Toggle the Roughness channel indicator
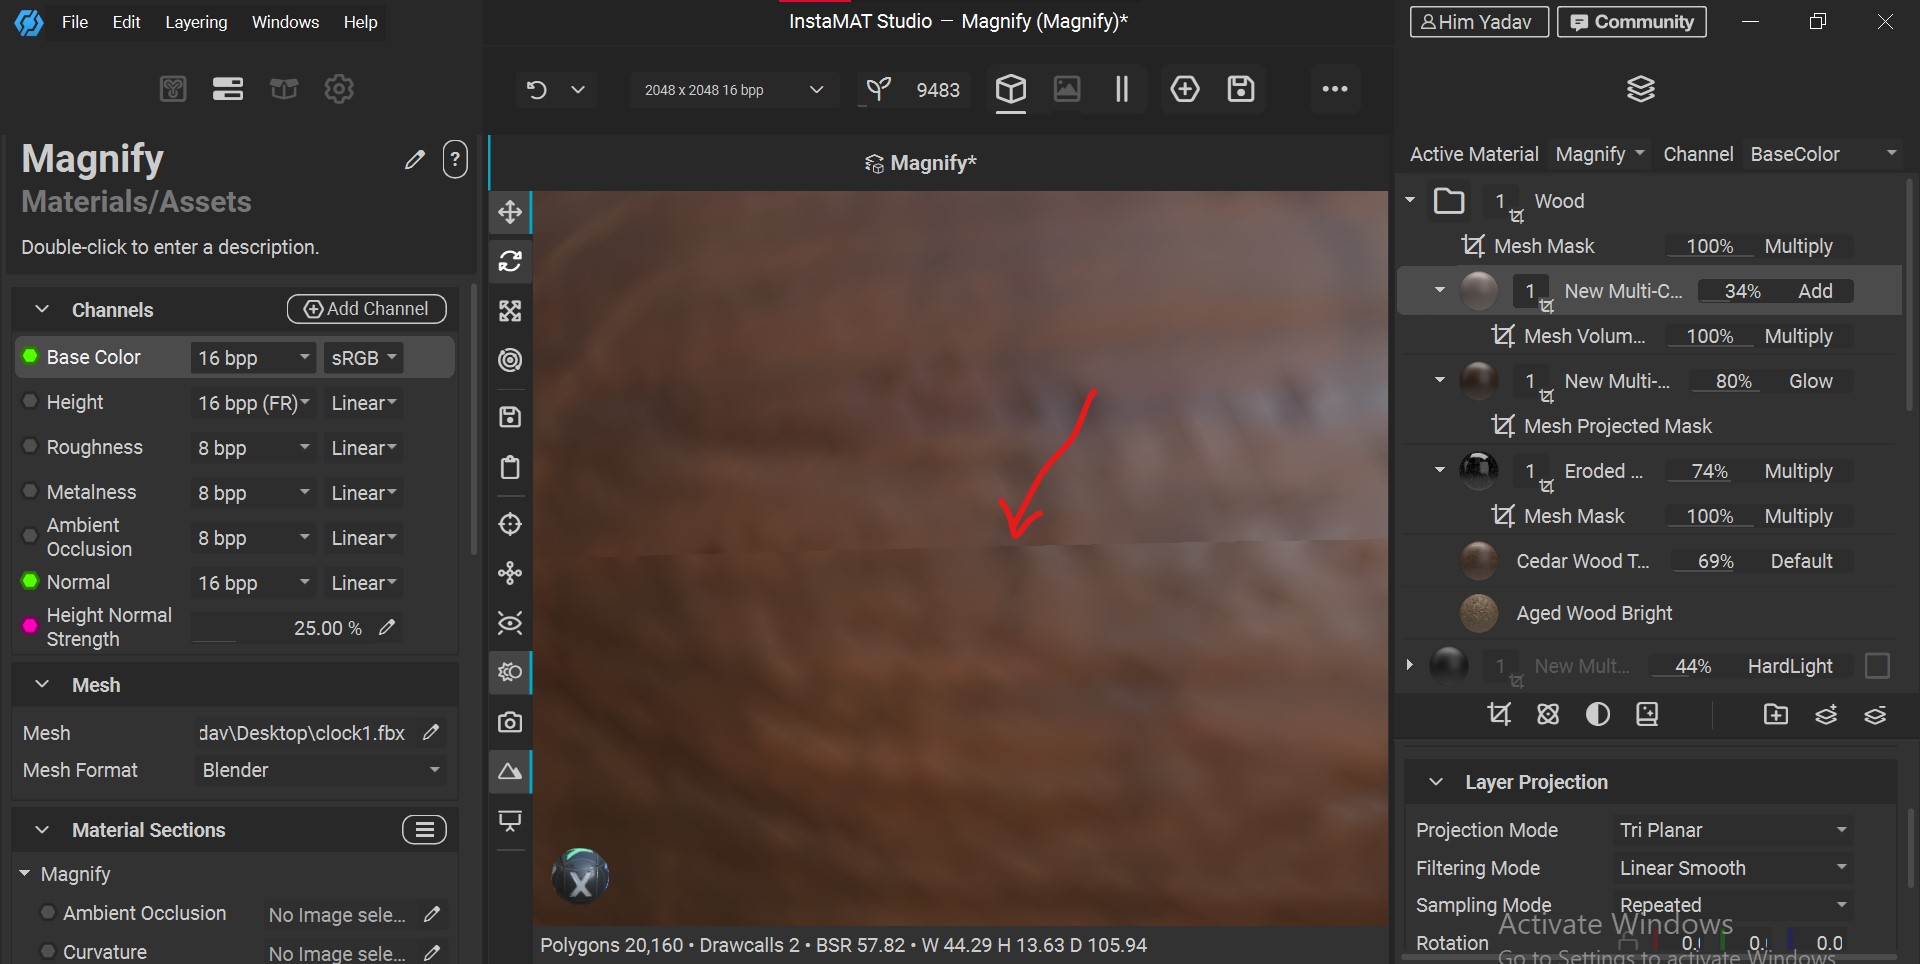The height and width of the screenshot is (964, 1920). [30, 446]
